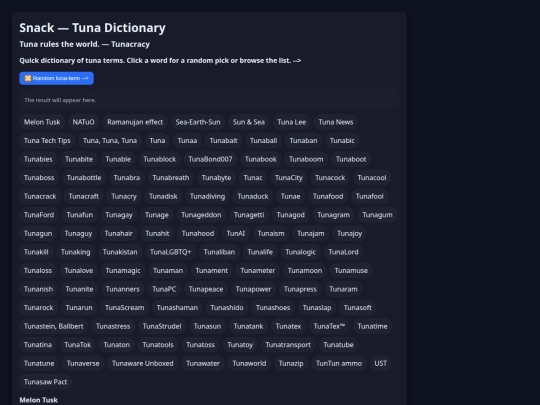Open the Tunapower chip
Screen dimensions: 540x405
pyautogui.click(x=253, y=289)
